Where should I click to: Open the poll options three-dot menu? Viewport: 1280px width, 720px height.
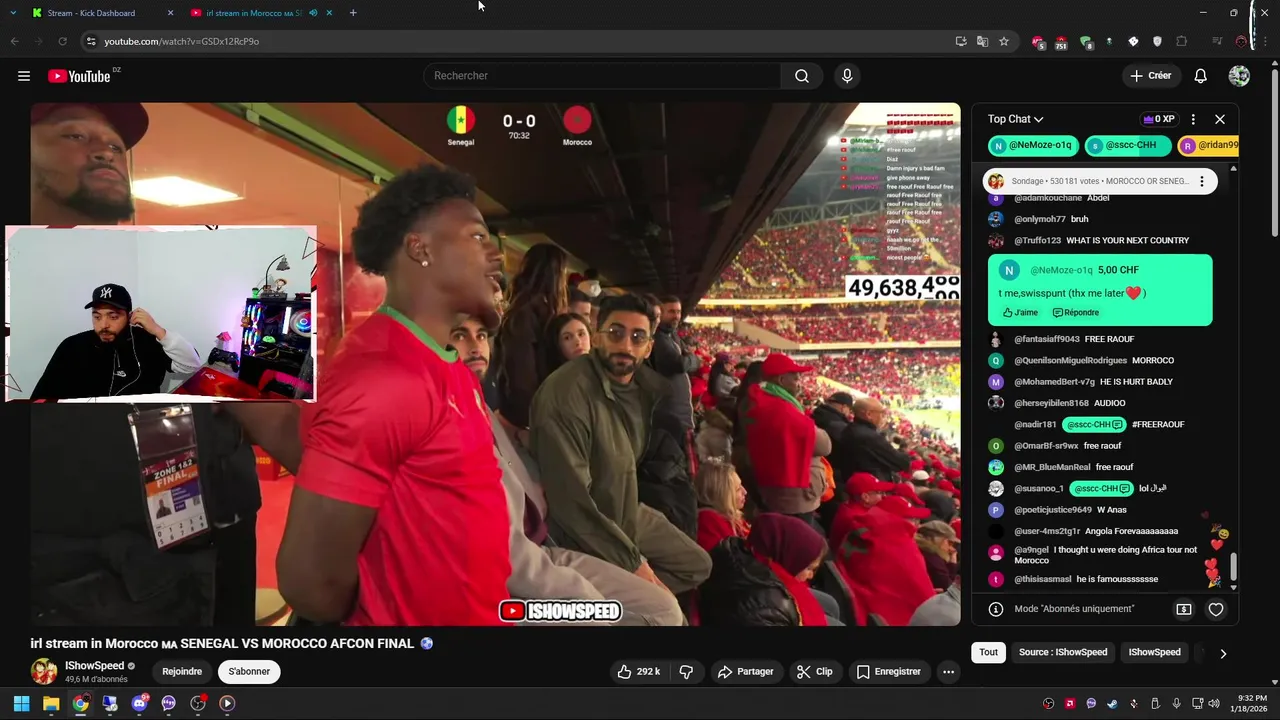tap(1202, 181)
